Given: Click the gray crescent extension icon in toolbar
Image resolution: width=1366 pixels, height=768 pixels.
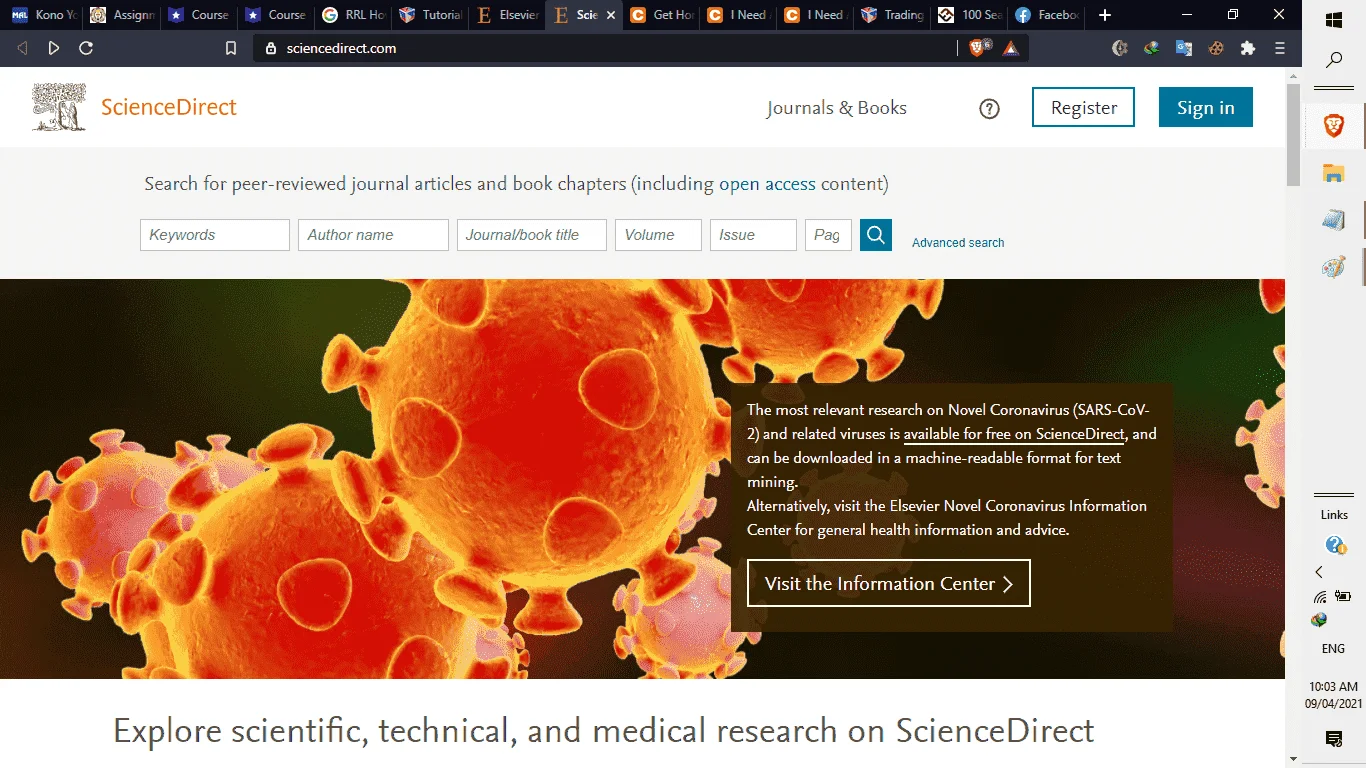Looking at the screenshot, I should [x=1120, y=48].
